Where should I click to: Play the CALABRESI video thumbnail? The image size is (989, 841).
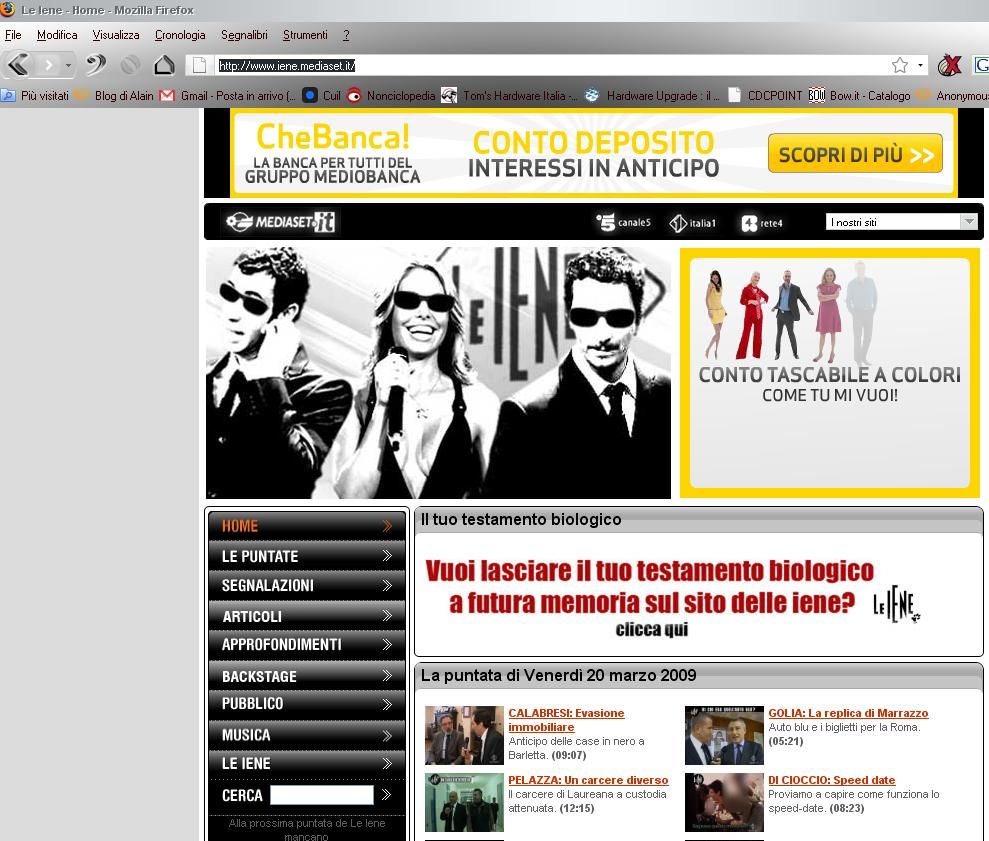pos(464,735)
